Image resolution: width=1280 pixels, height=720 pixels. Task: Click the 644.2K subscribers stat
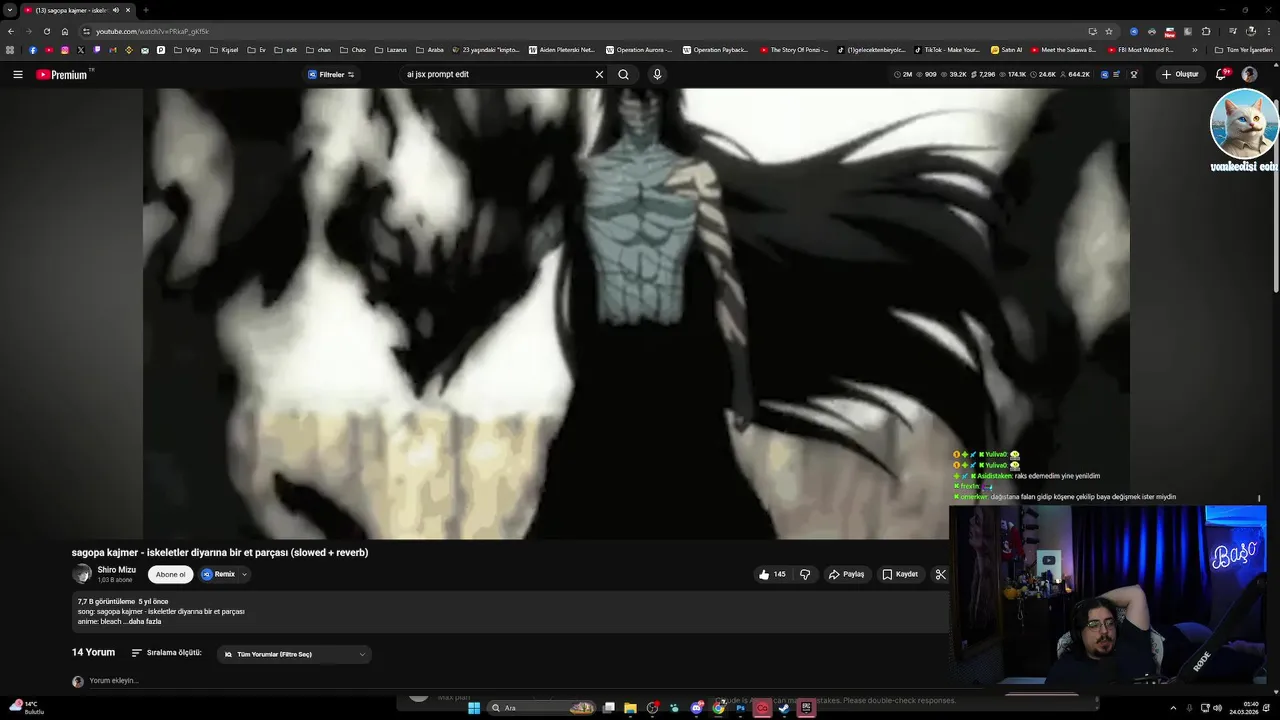[1075, 74]
